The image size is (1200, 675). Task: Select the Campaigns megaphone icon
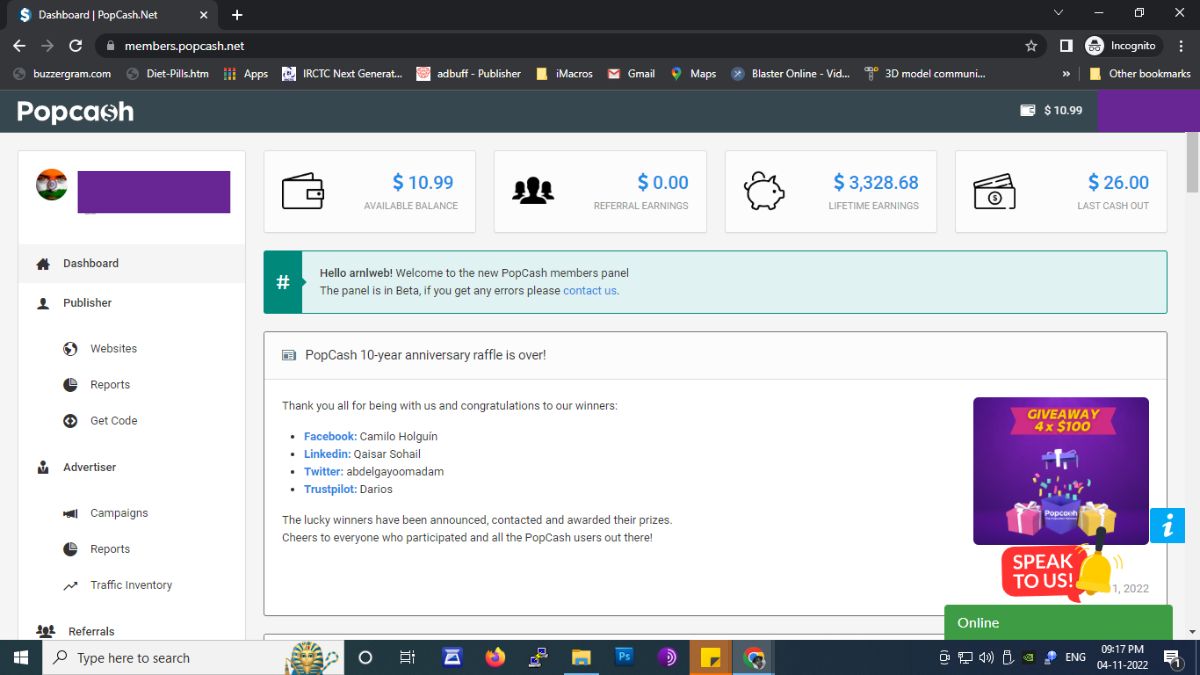click(69, 512)
